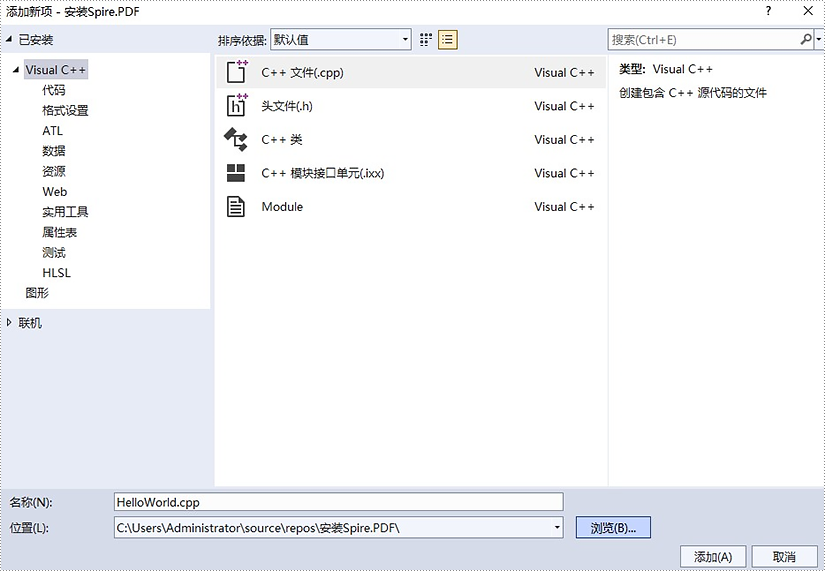Focus the 名称 field containing HelloWorld.cpp

click(x=338, y=502)
